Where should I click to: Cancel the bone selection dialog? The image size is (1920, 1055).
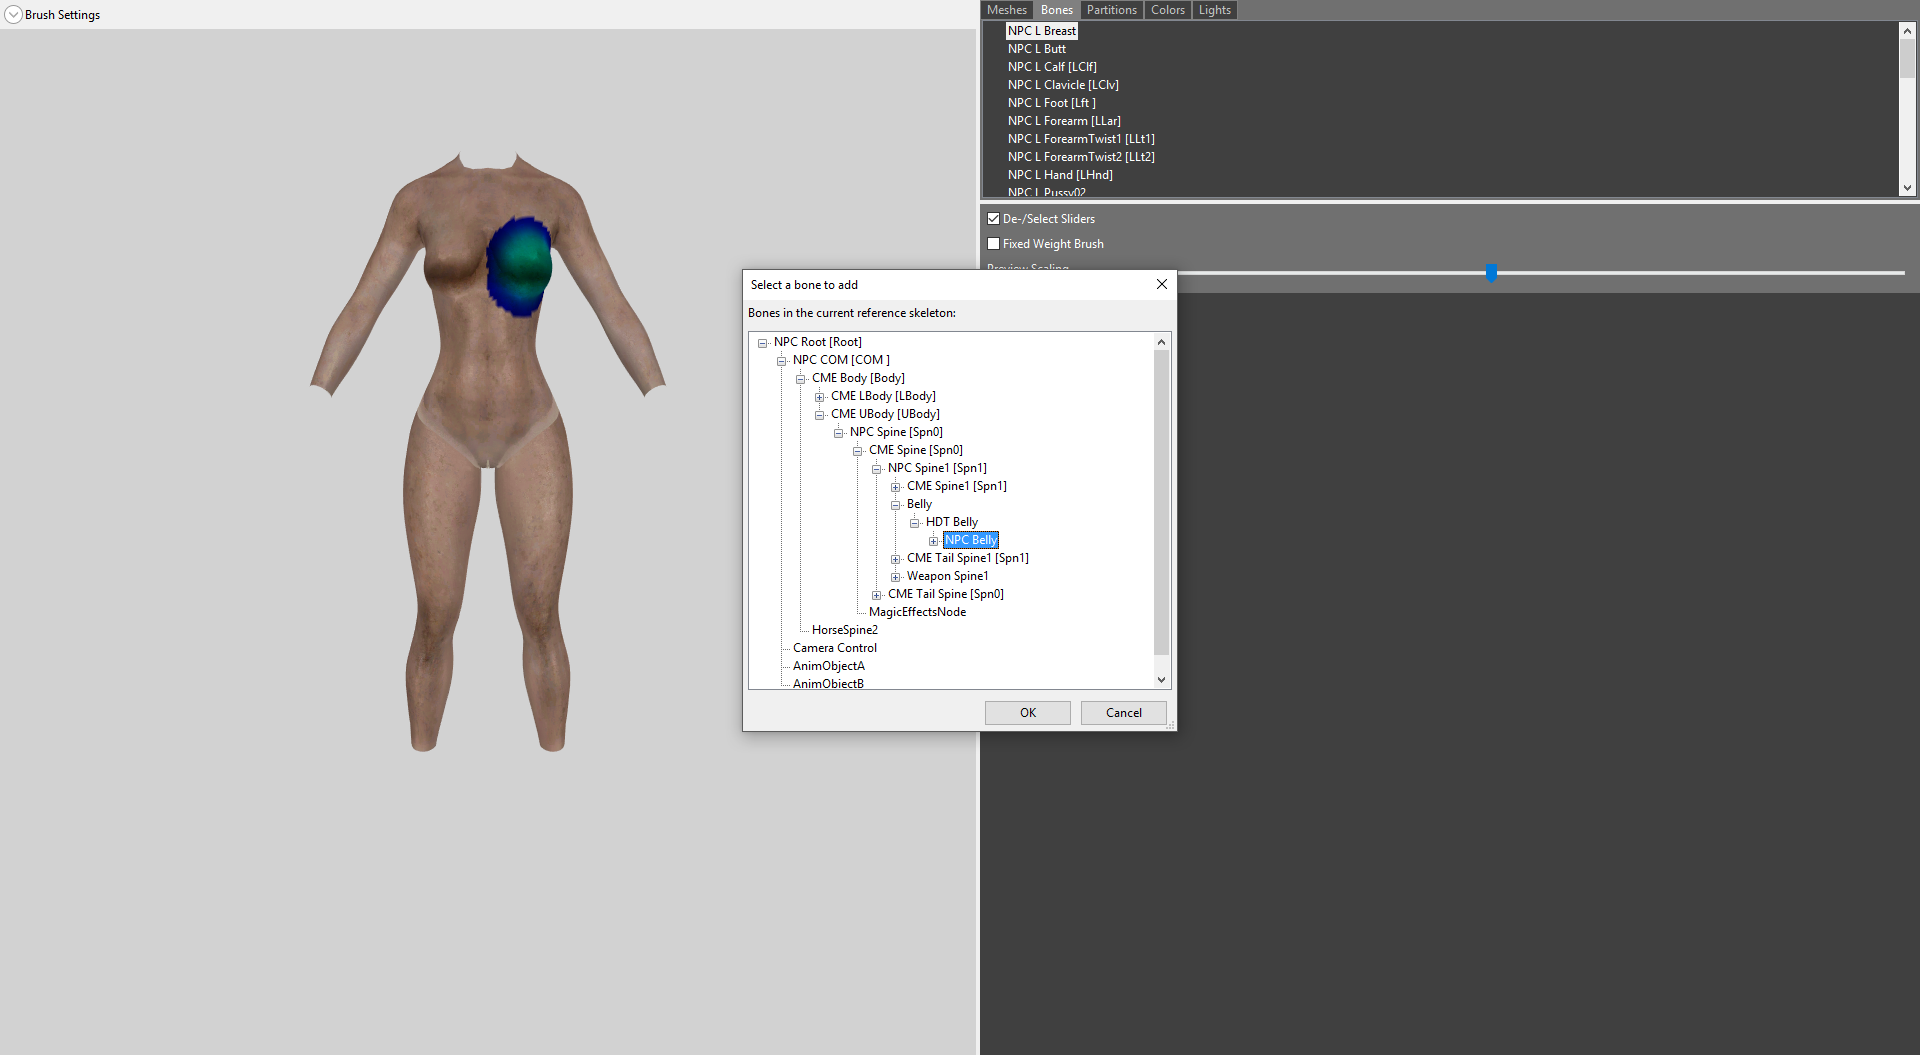click(x=1123, y=713)
